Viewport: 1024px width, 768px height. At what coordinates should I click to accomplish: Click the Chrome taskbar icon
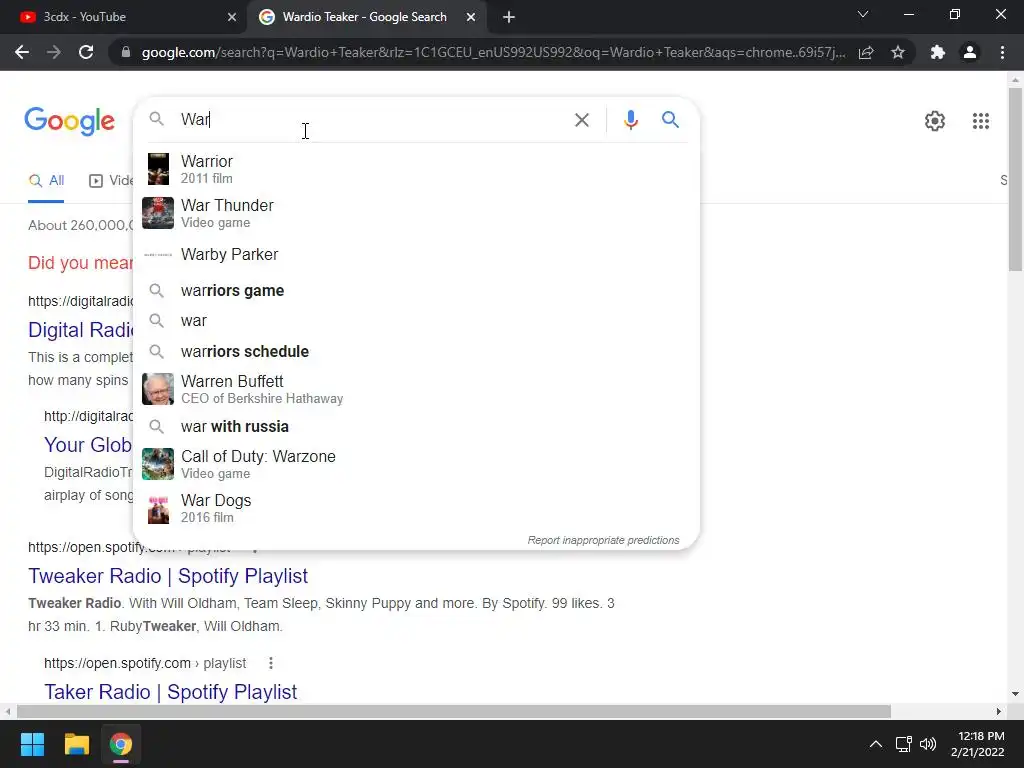121,744
